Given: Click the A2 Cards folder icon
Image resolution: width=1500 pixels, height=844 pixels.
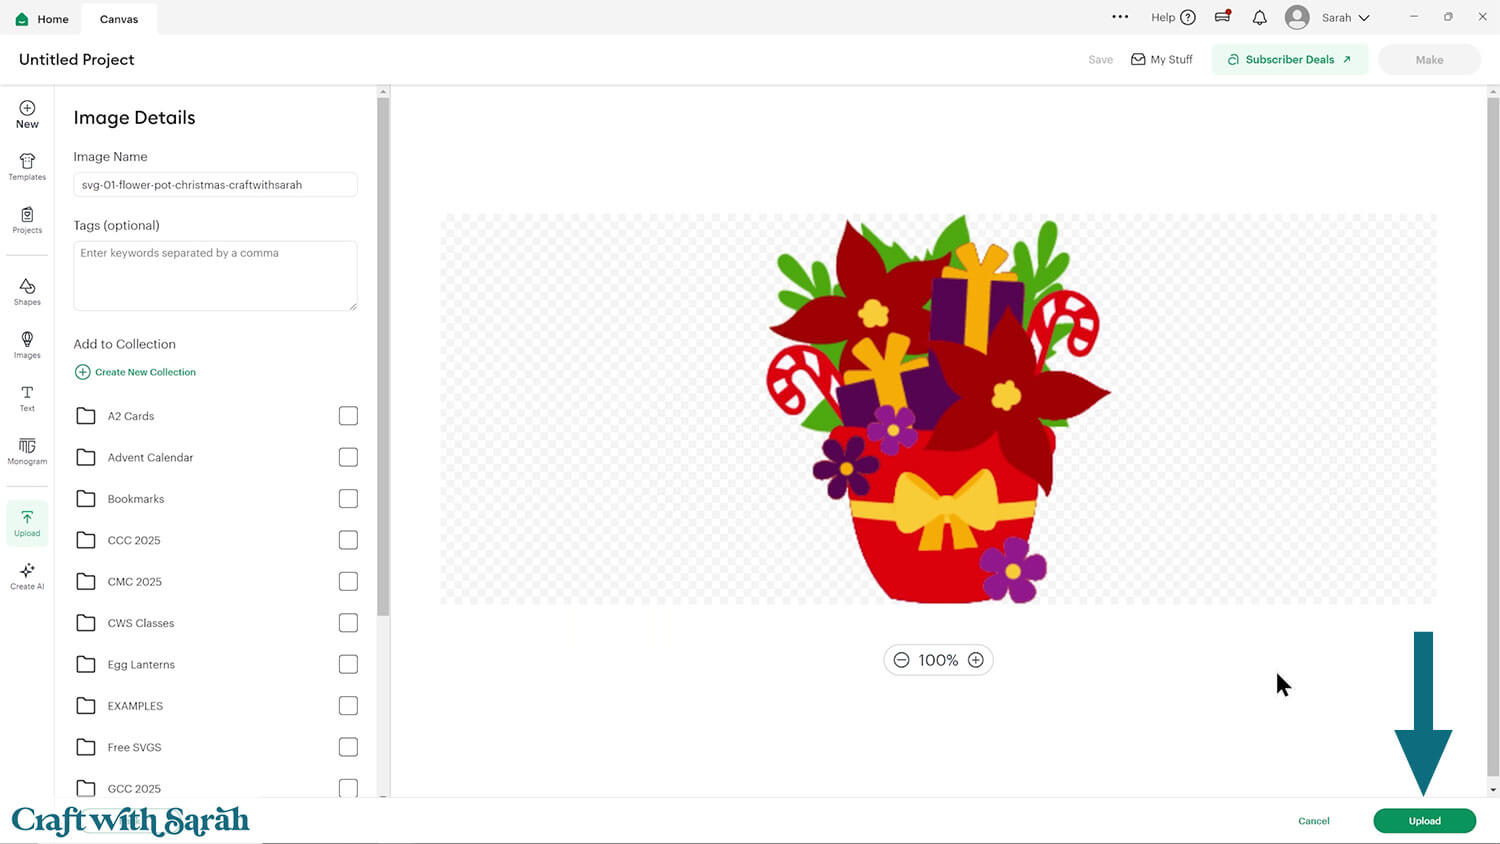Looking at the screenshot, I should tap(86, 416).
